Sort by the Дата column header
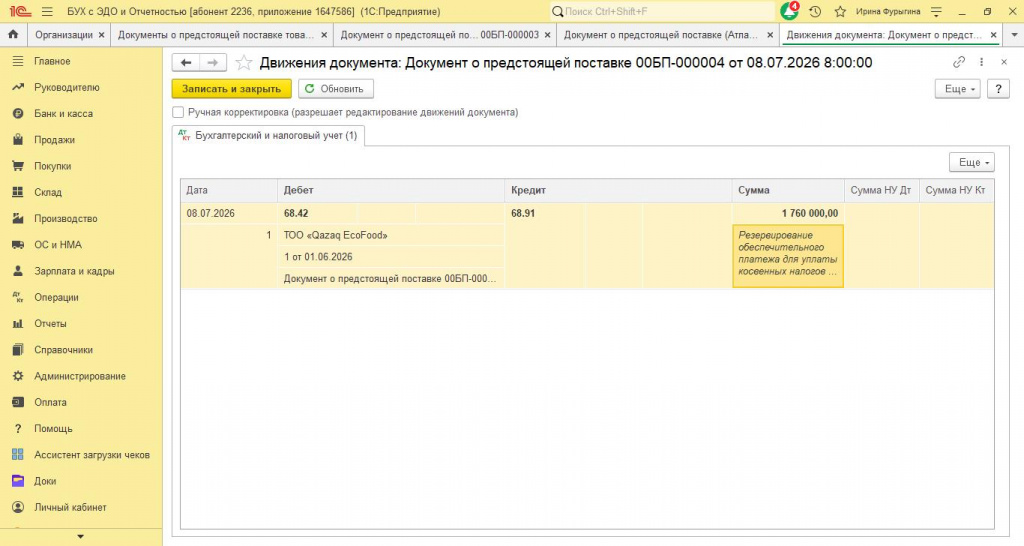Viewport: 1024px width, 546px height. pos(229,190)
